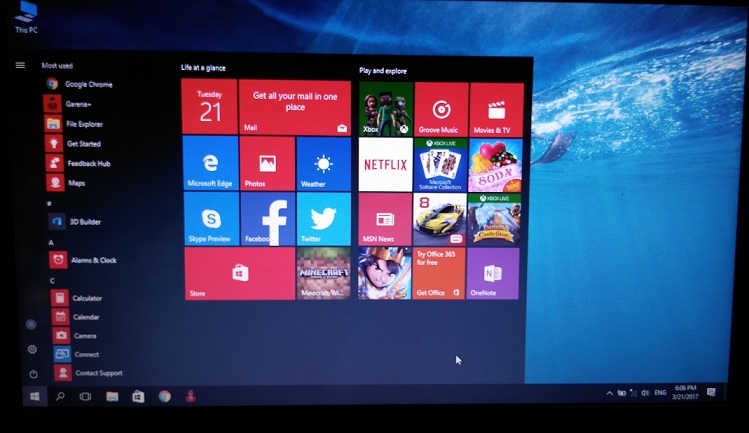Open Alarms & Clock app
Image resolution: width=749 pixels, height=433 pixels.
coord(84,260)
